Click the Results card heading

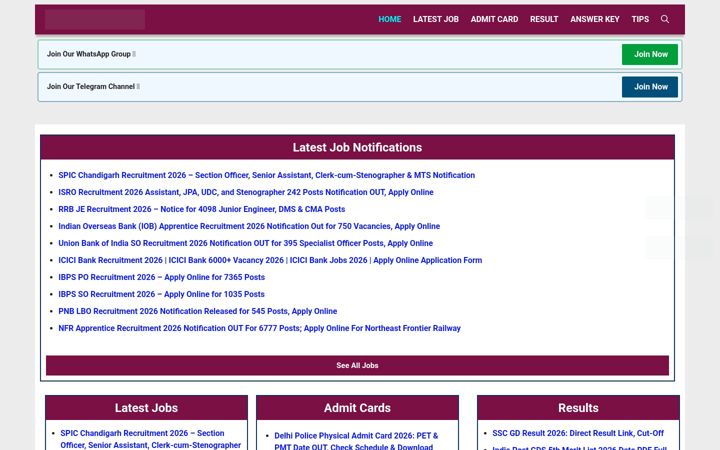578,408
